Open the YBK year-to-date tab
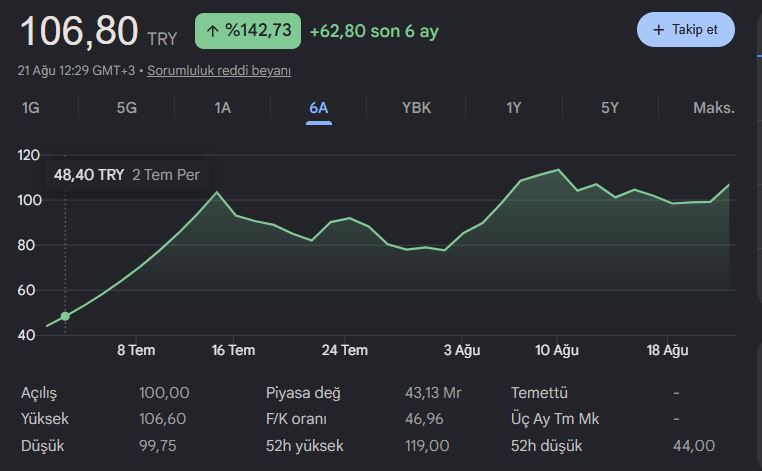Viewport: 762px width, 471px height. coord(416,107)
